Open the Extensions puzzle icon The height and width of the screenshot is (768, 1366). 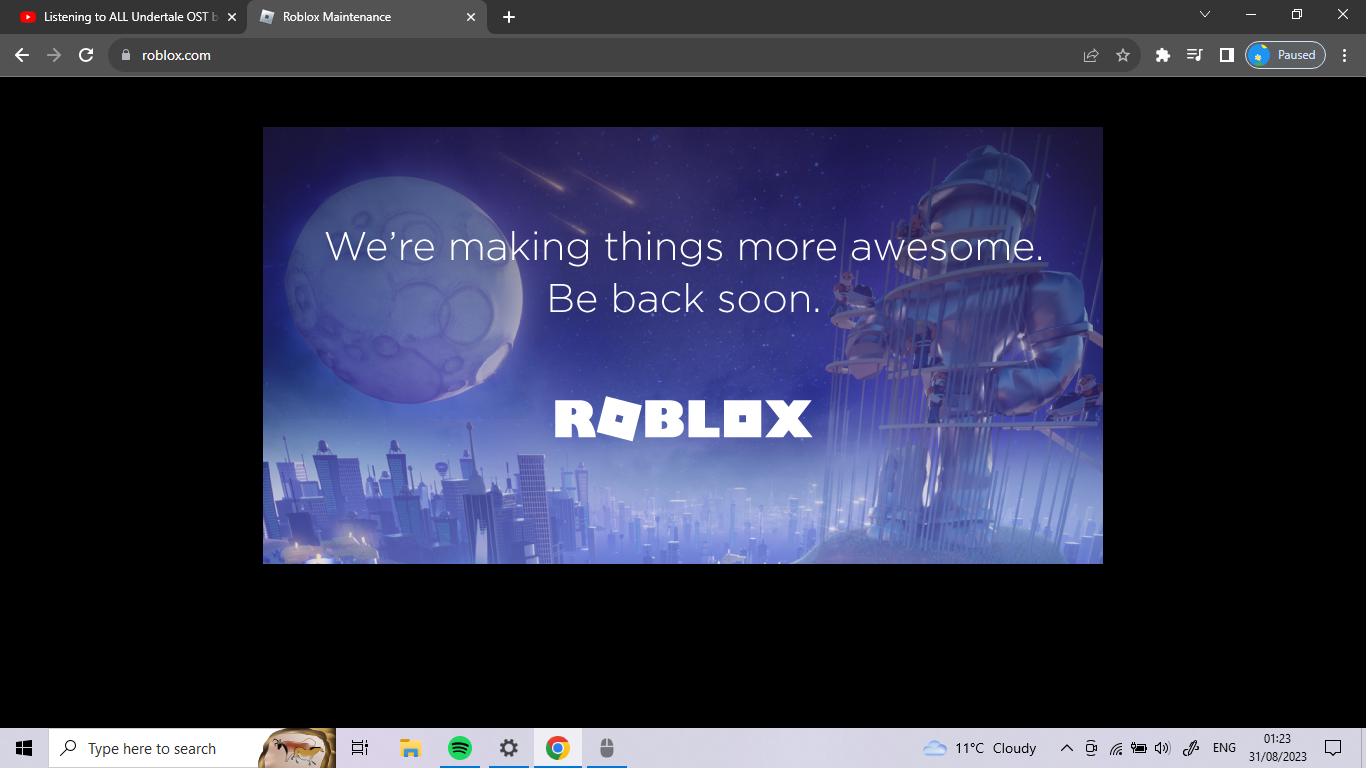(x=1162, y=55)
